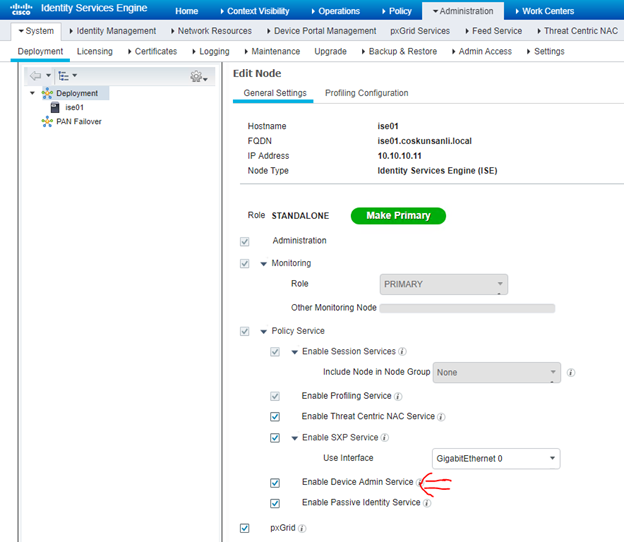Viewport: 624px width, 542px height.
Task: Show info for Enable Session Services
Action: 402,352
